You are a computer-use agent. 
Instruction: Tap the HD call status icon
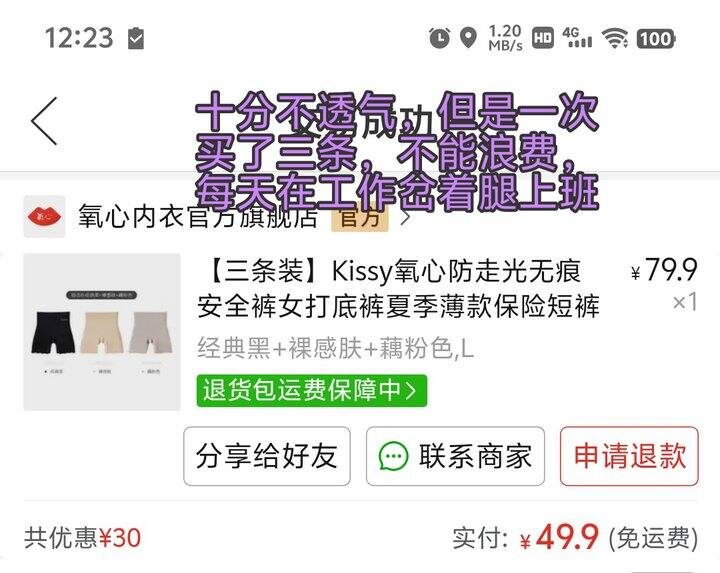pyautogui.click(x=543, y=38)
